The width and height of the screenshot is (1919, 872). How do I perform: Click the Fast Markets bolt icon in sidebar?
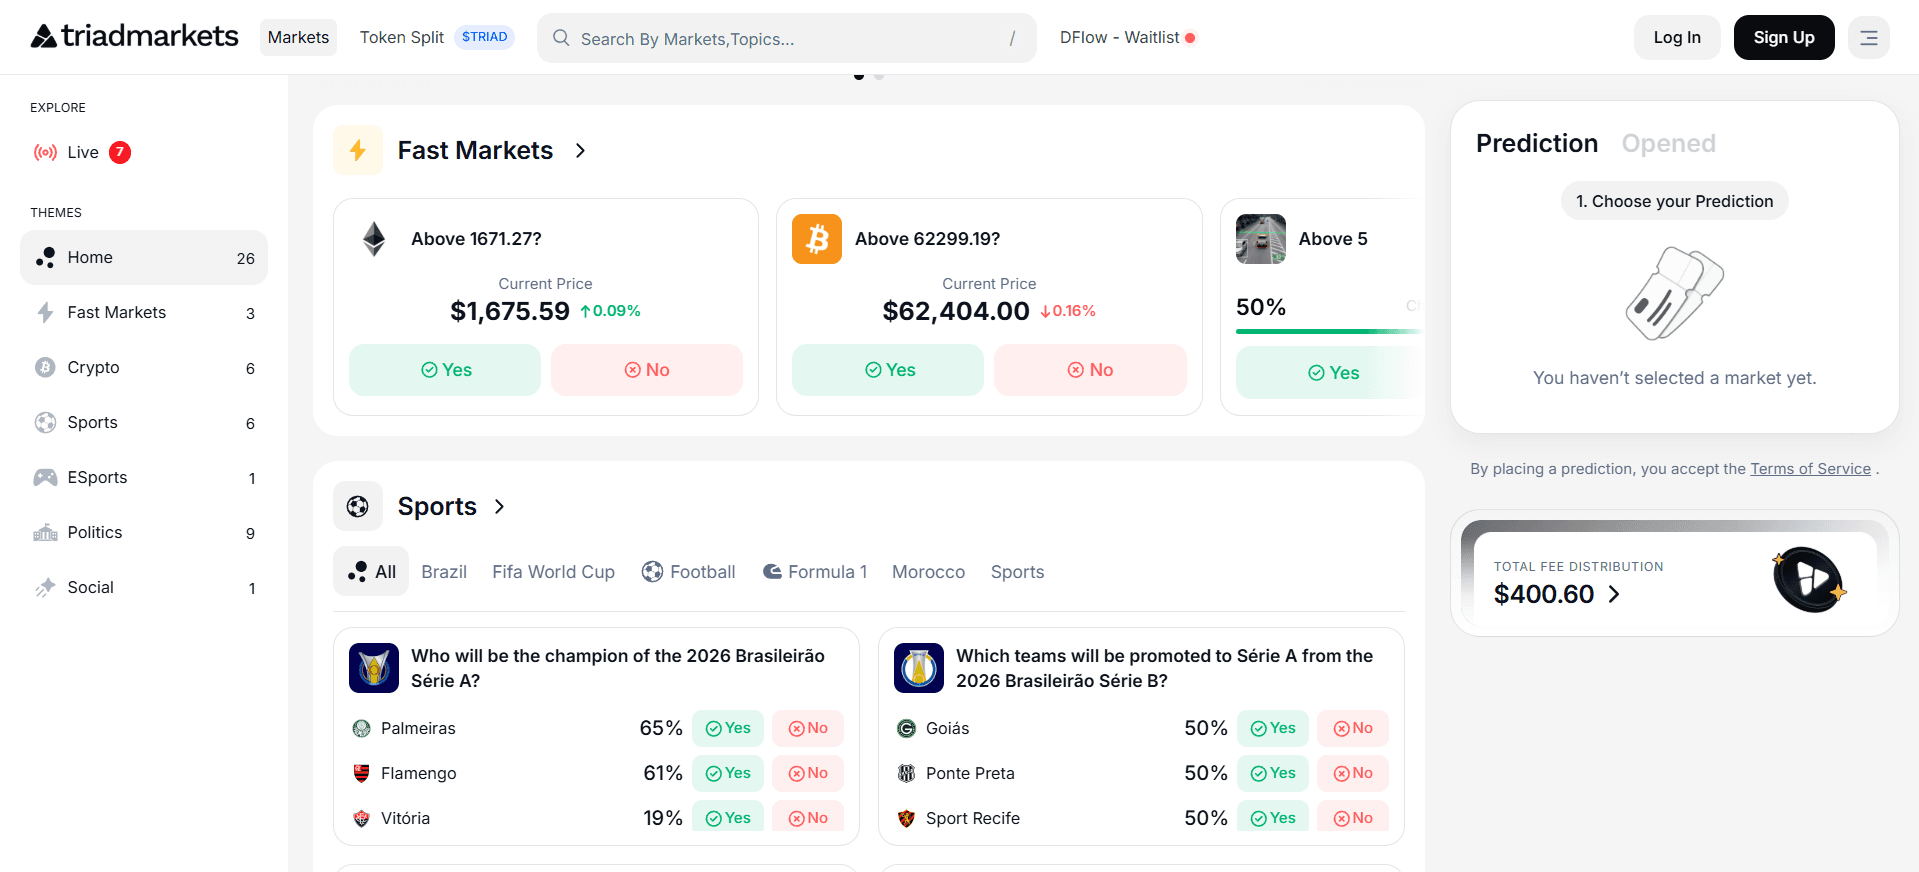pyautogui.click(x=45, y=312)
